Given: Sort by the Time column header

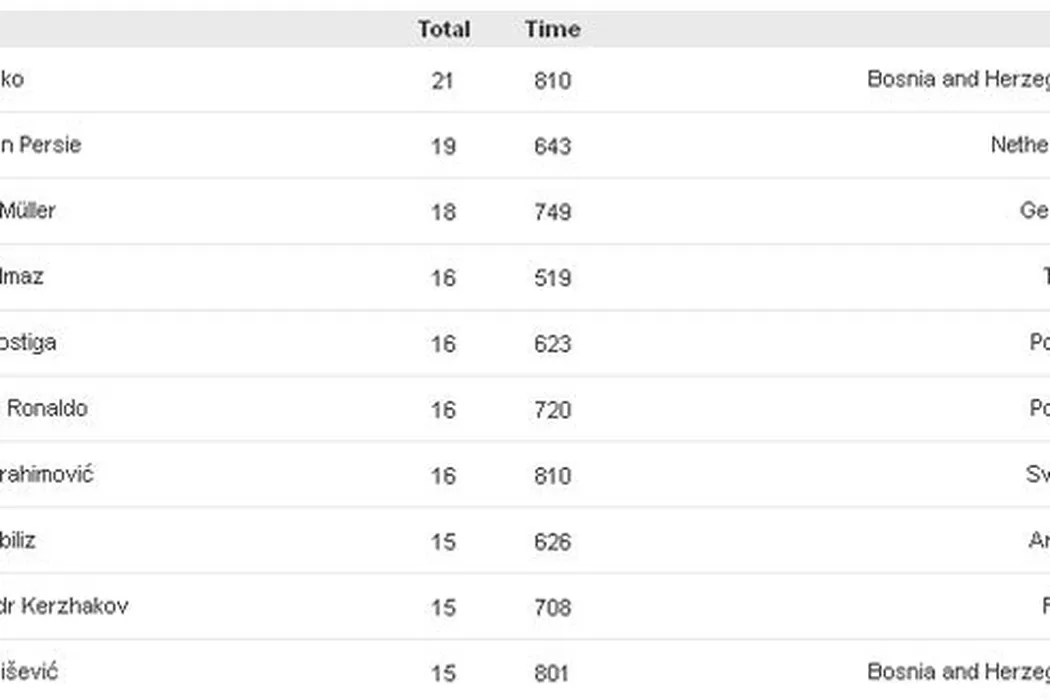Looking at the screenshot, I should 552,30.
